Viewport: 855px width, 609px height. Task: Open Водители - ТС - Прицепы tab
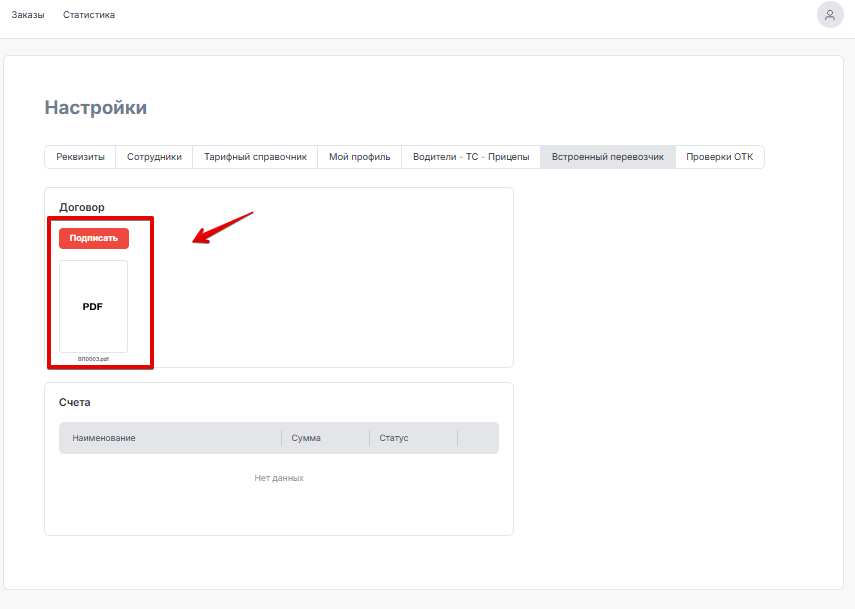471,157
